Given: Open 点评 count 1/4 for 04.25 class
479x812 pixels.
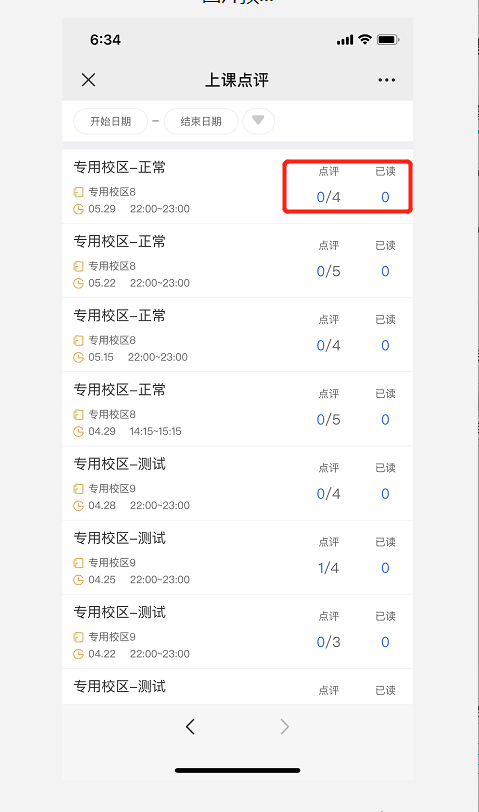Looking at the screenshot, I should (x=328, y=568).
